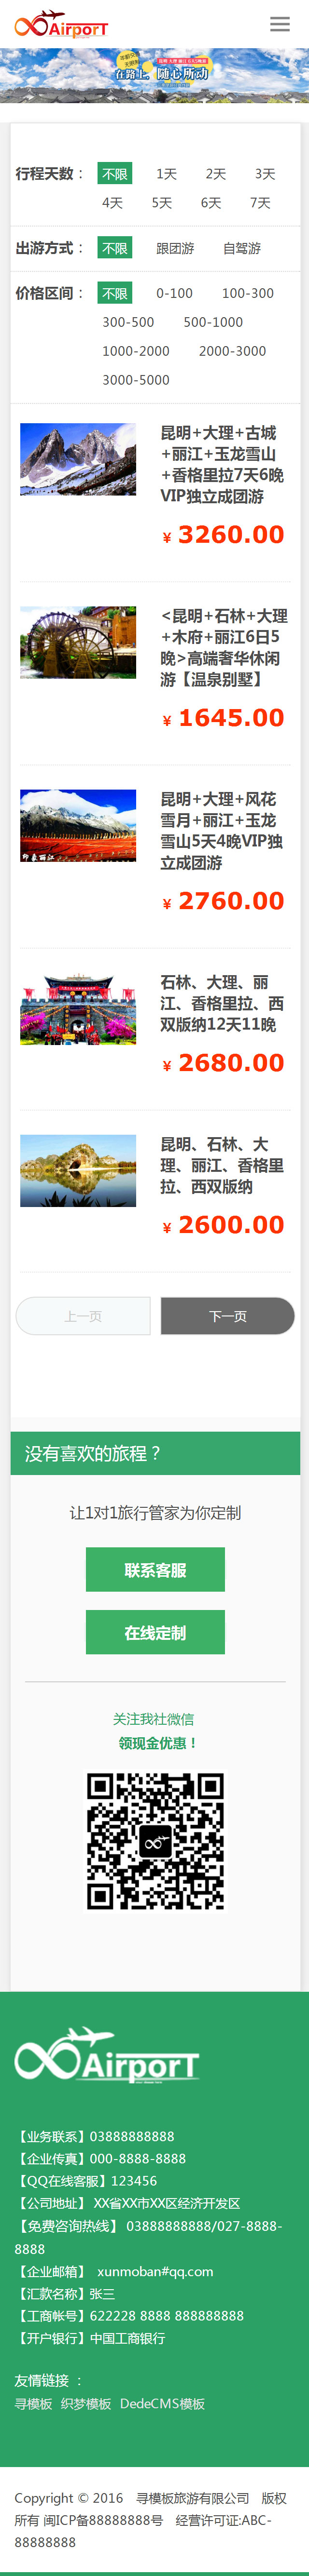Open the 石林、大理、丽江 12天11晚 tour title
This screenshot has width=309, height=2576.
tap(222, 1003)
